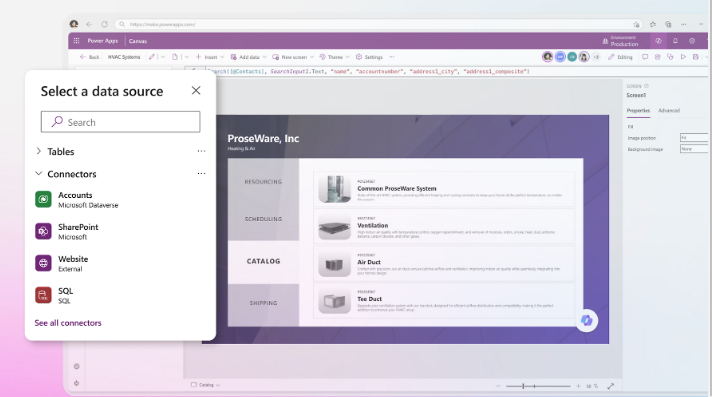Viewport: 712px width, 397px height.
Task: Click the Common ProseWare System thumbnail
Action: (335, 189)
